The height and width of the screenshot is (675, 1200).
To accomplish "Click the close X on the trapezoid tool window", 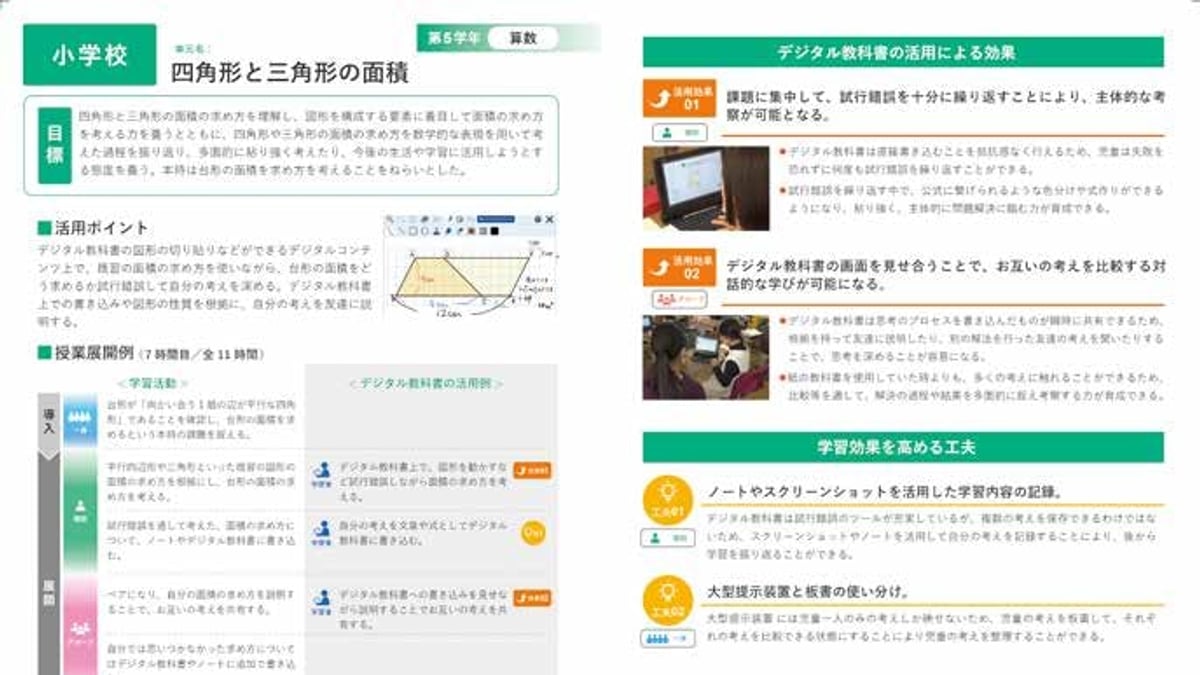I will point(548,218).
